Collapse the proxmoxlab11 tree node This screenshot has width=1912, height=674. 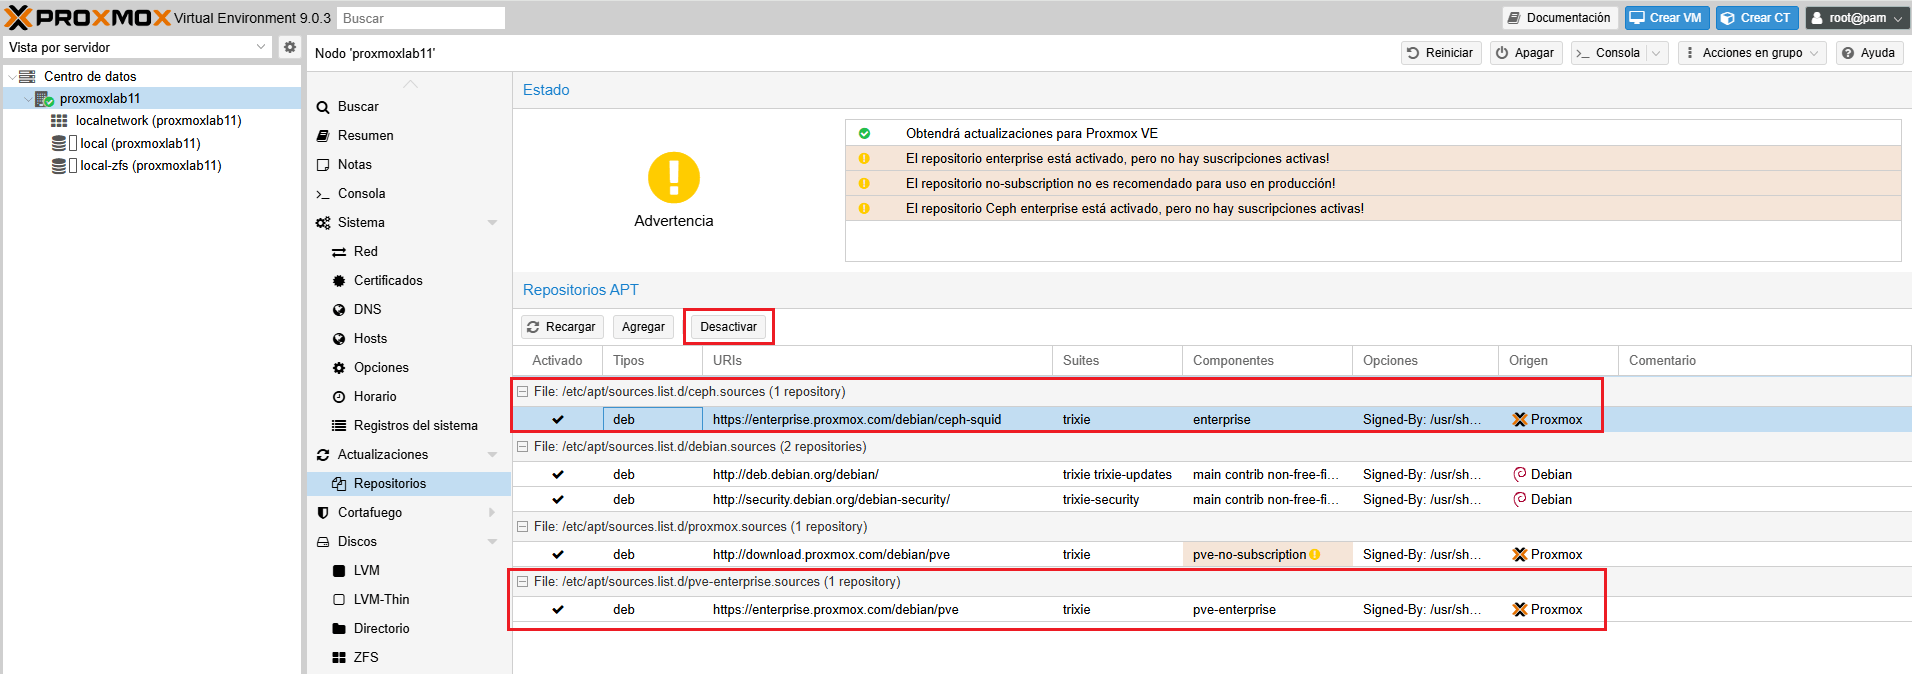[27, 99]
